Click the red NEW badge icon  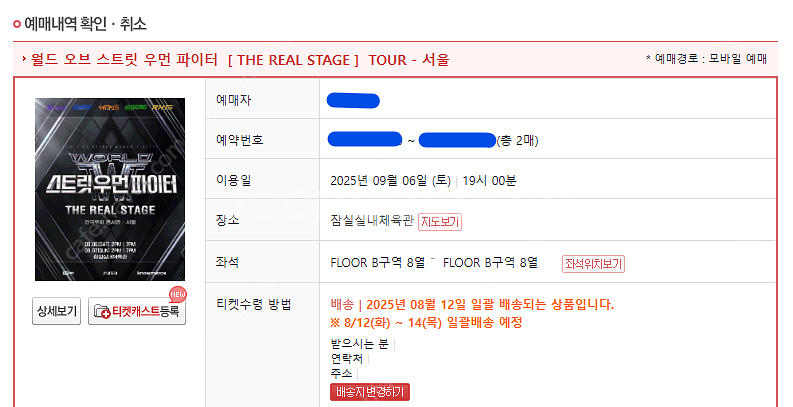(178, 295)
